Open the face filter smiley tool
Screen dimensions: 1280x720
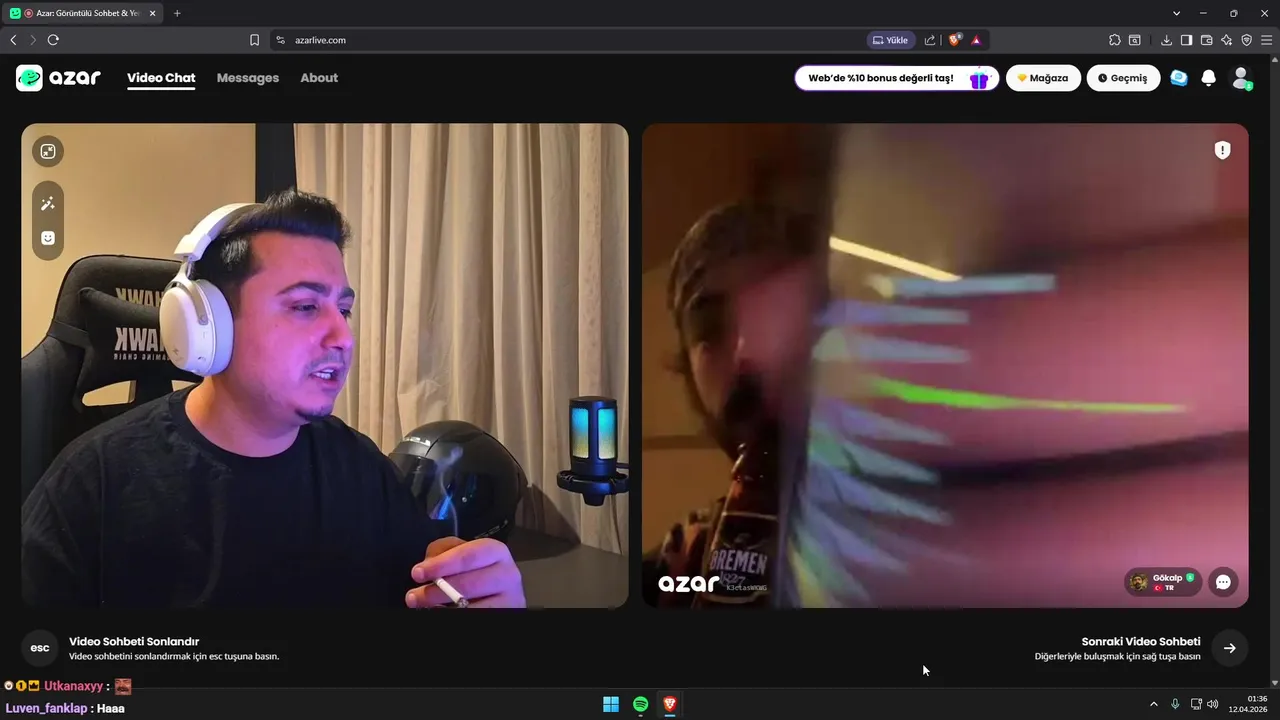[48, 238]
